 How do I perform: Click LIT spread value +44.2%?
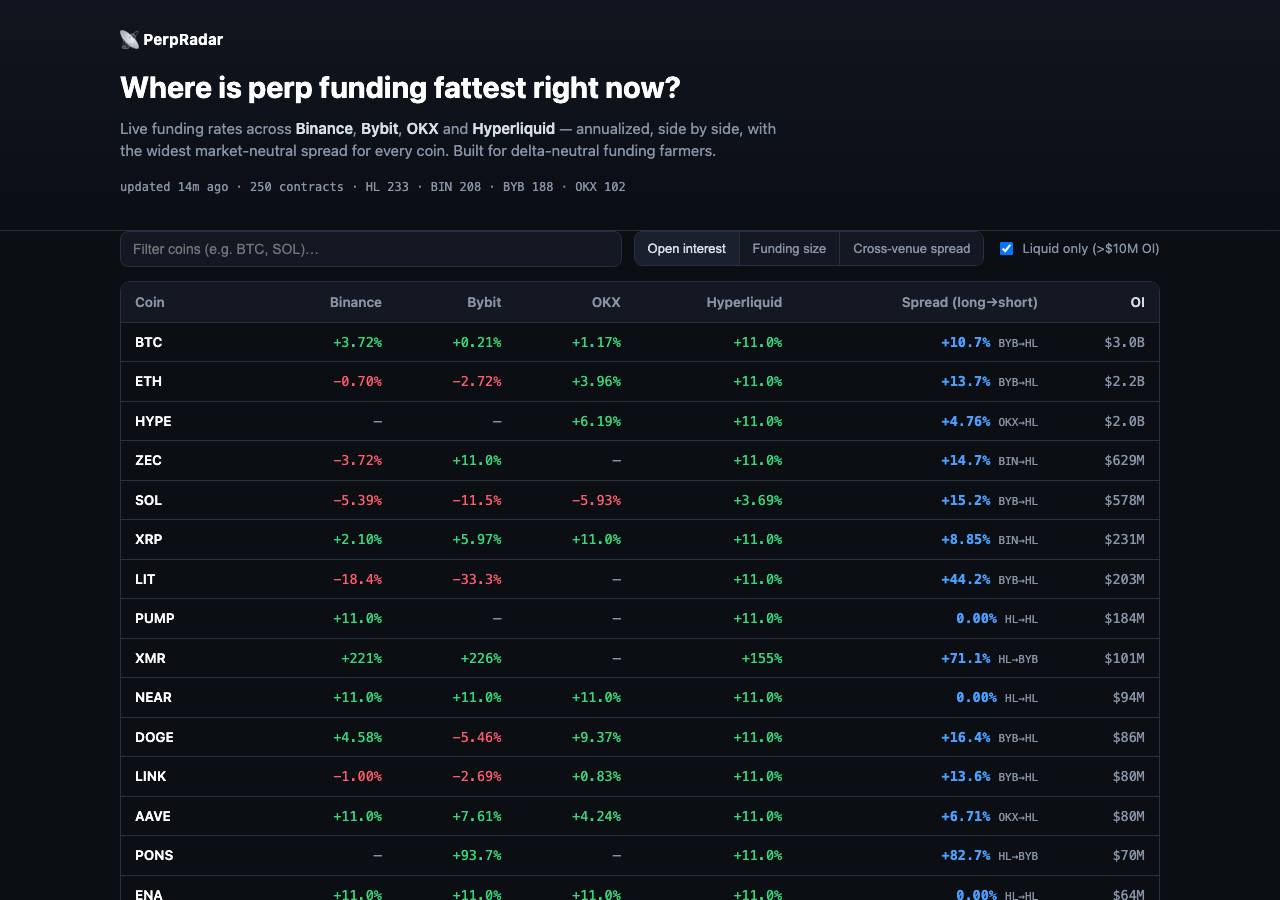coord(966,579)
